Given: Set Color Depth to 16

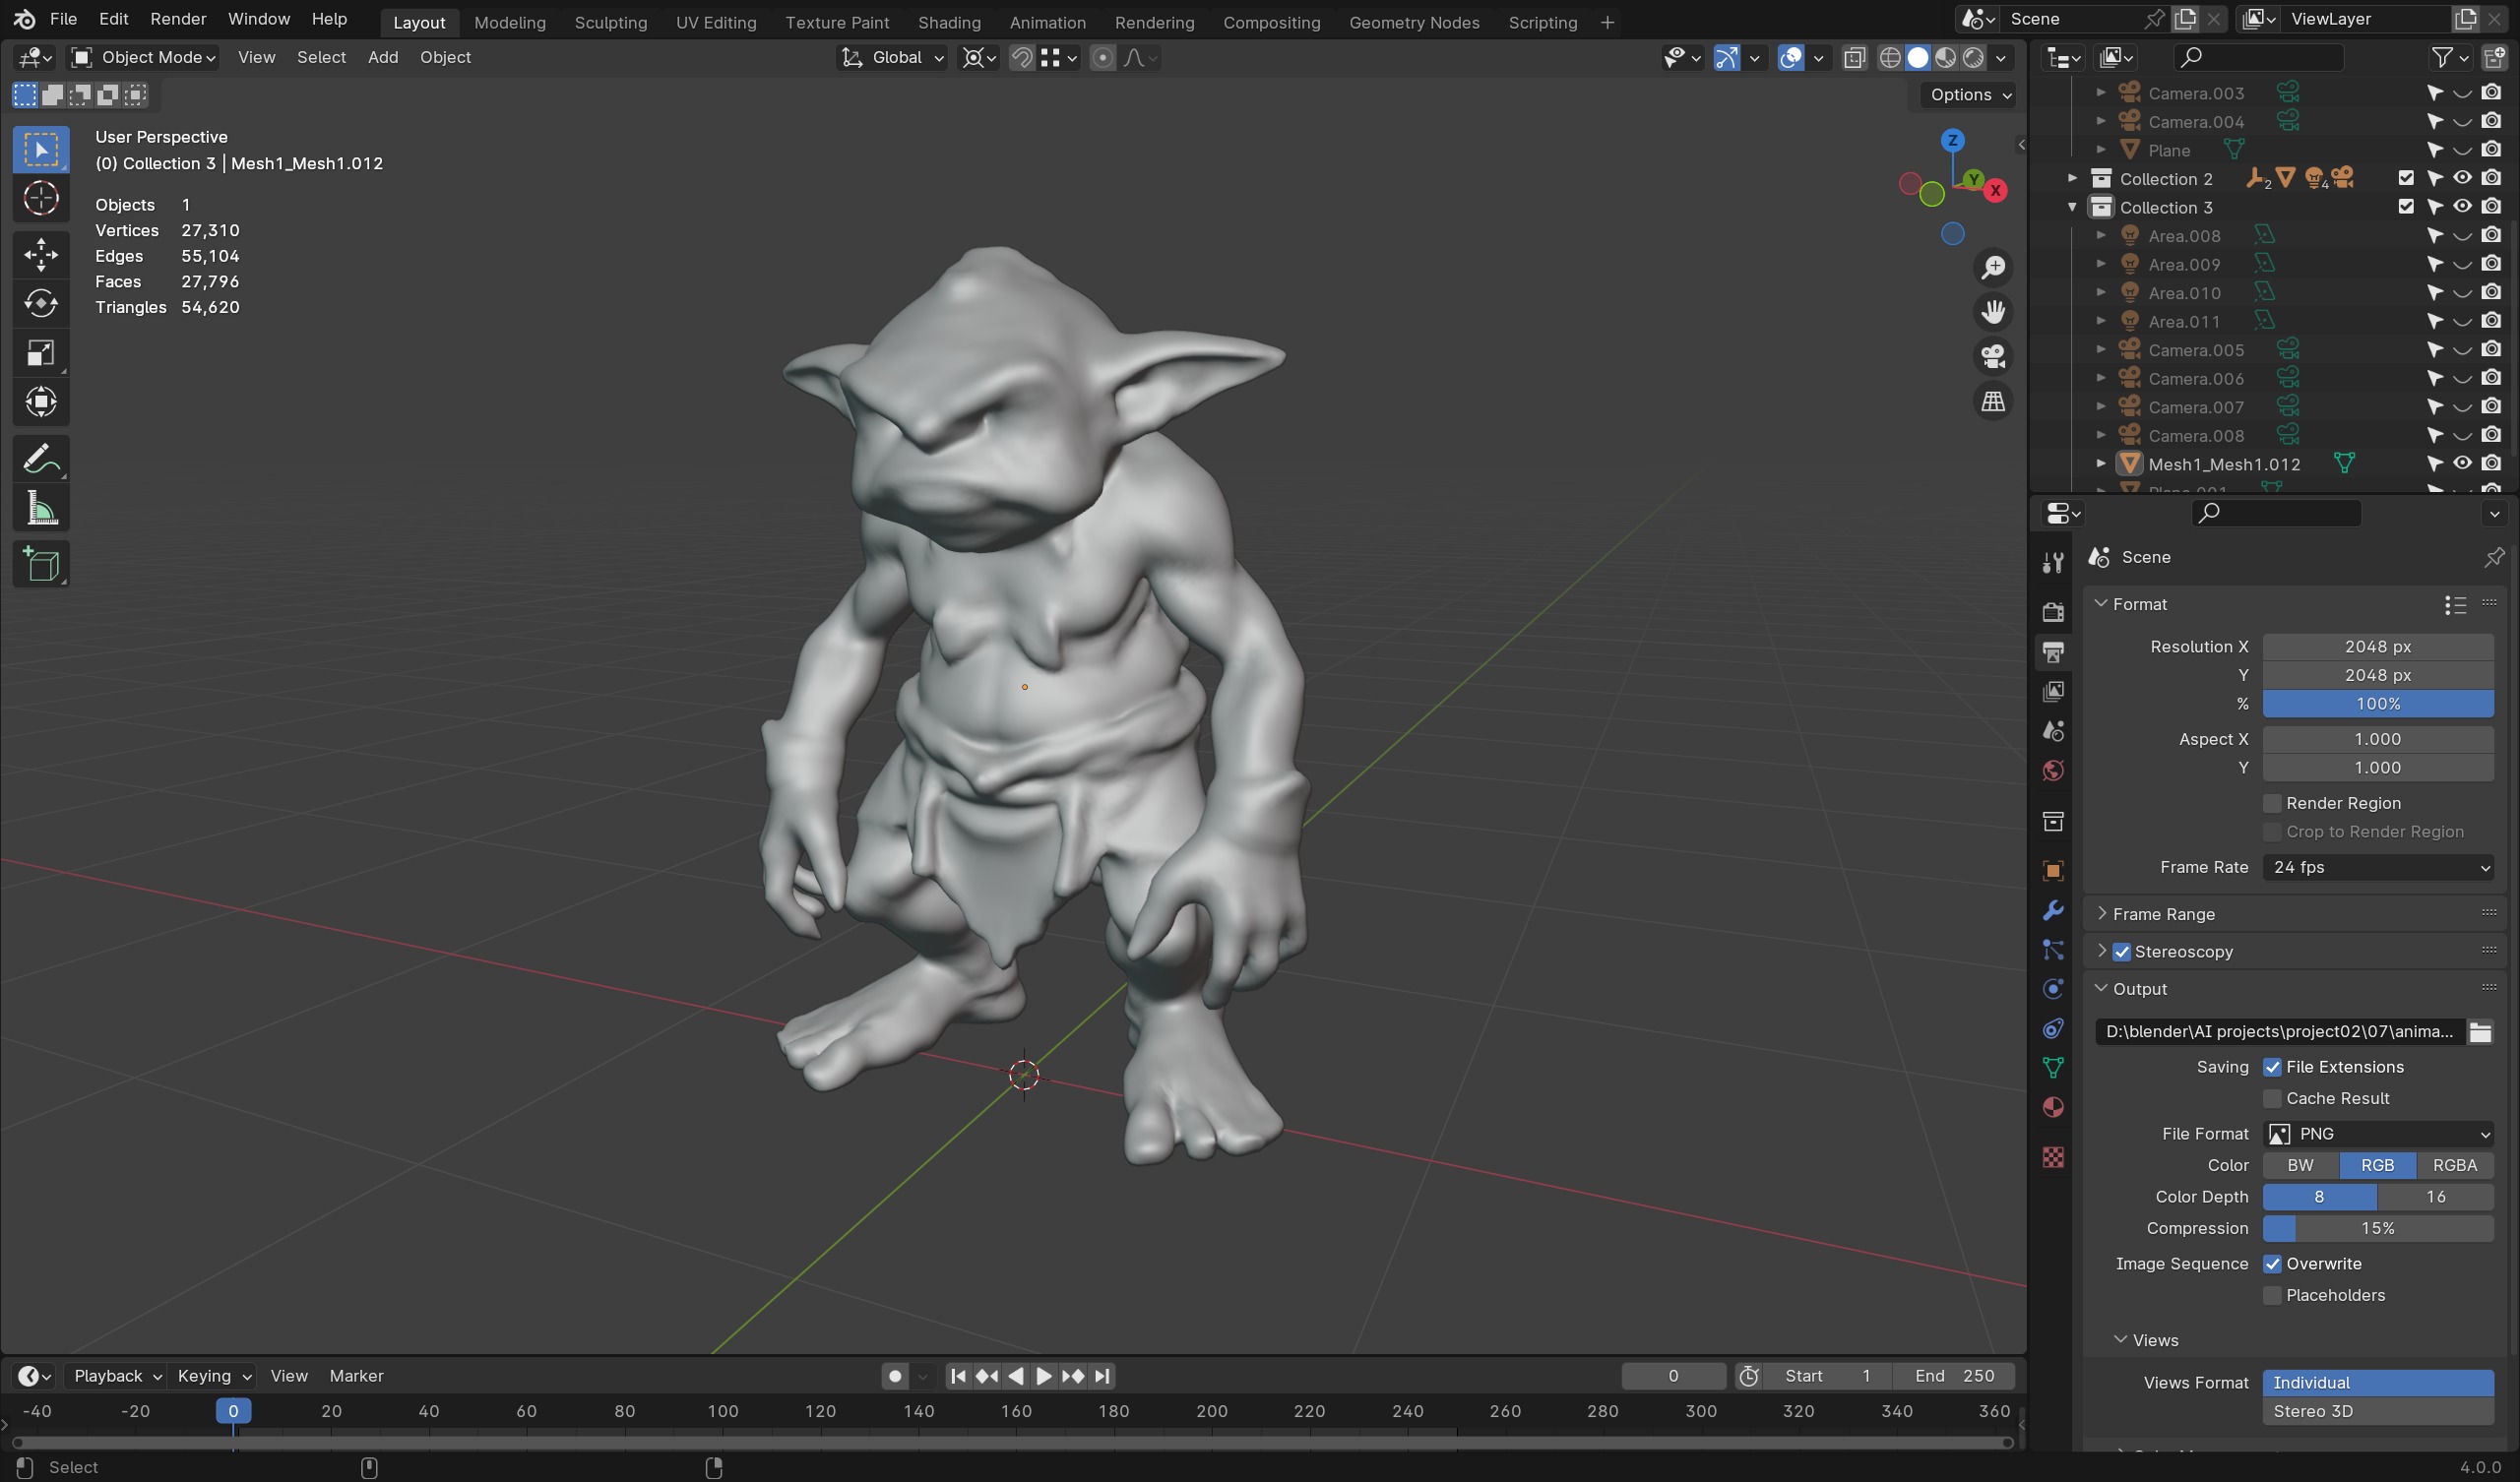Looking at the screenshot, I should (2435, 1197).
